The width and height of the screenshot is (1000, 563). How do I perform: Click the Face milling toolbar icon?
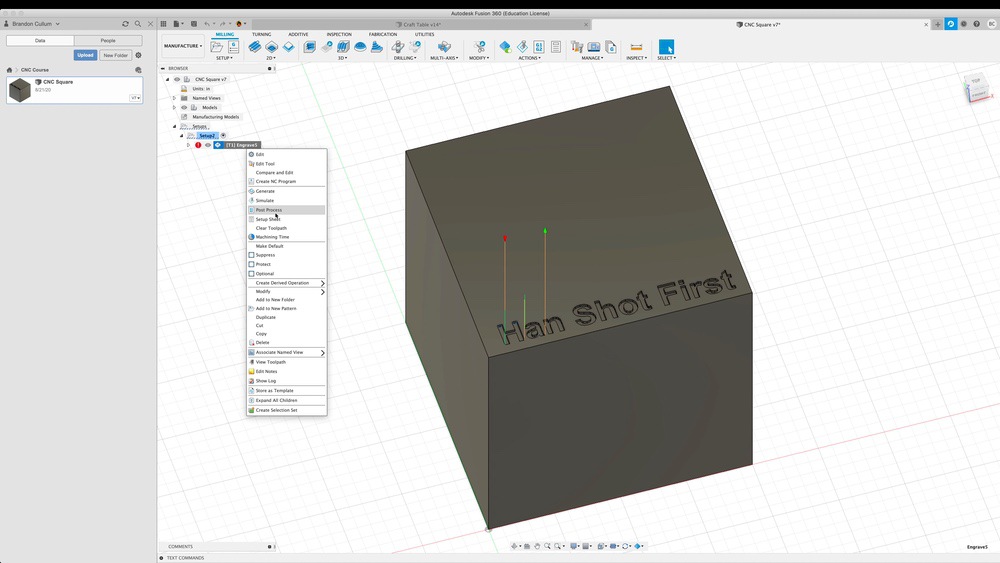click(x=288, y=47)
